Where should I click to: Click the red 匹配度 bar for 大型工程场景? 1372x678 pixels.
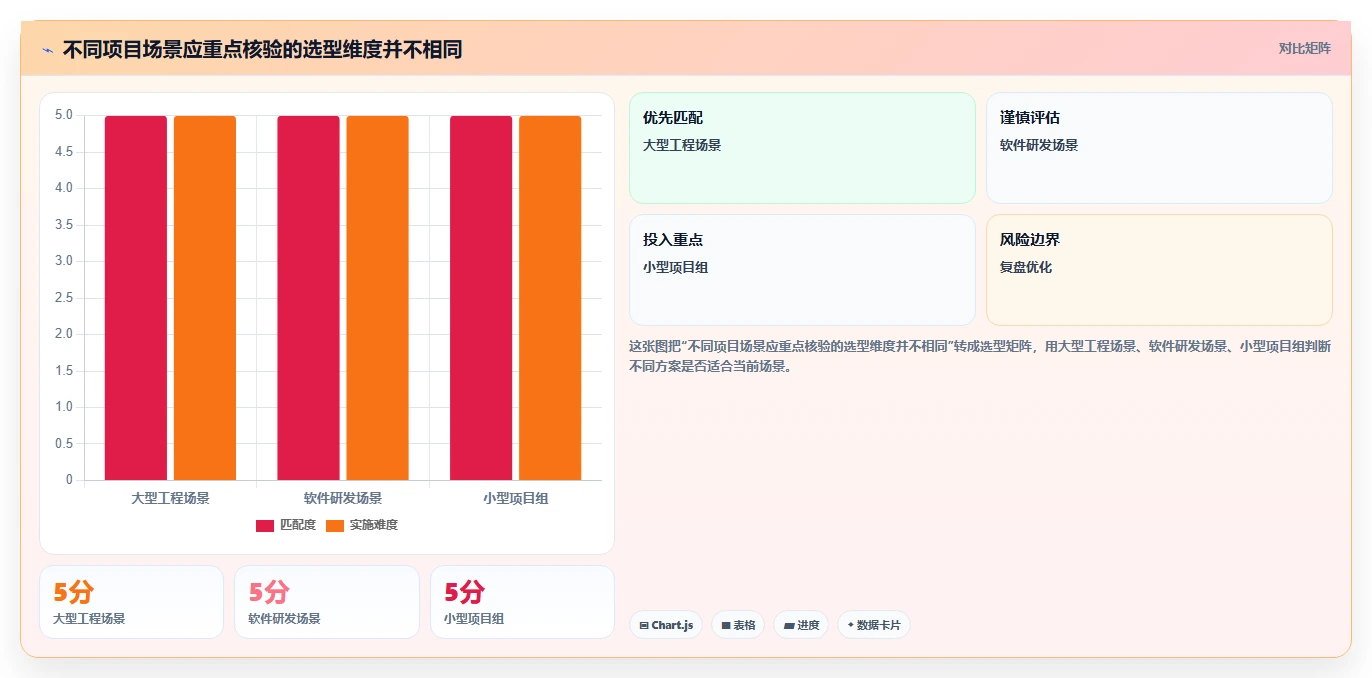(136, 298)
